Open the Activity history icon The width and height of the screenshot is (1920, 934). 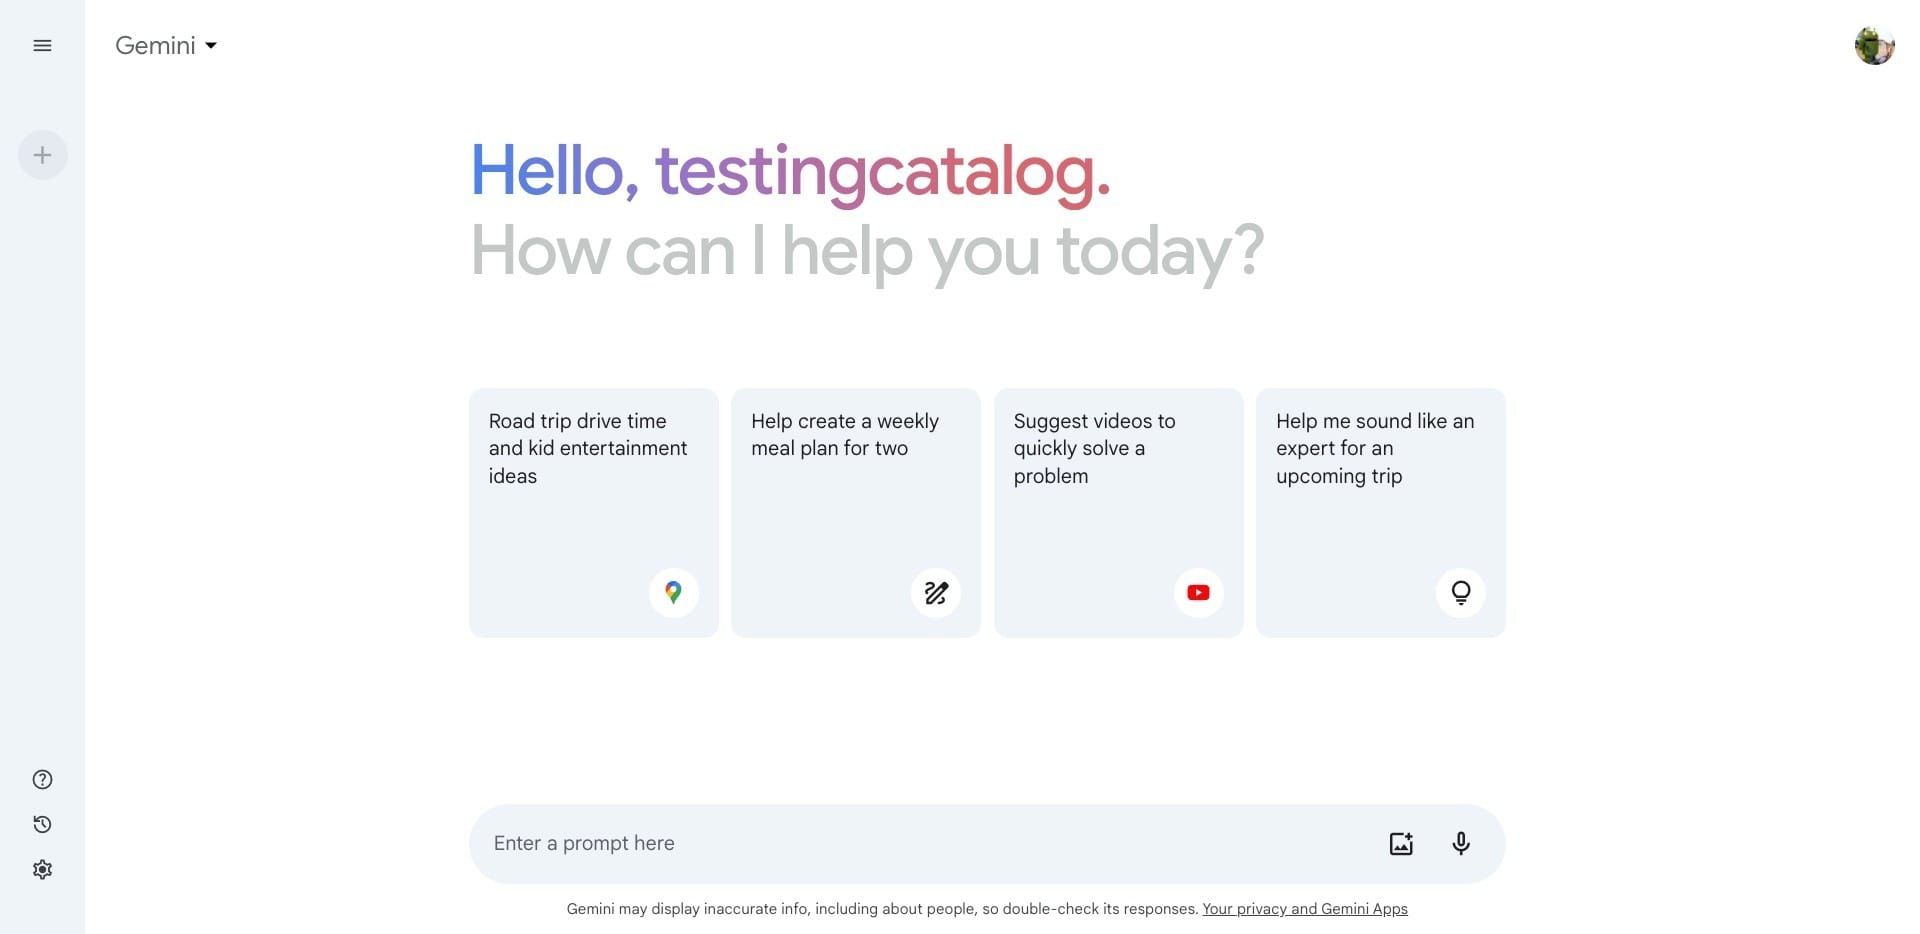(x=42, y=825)
